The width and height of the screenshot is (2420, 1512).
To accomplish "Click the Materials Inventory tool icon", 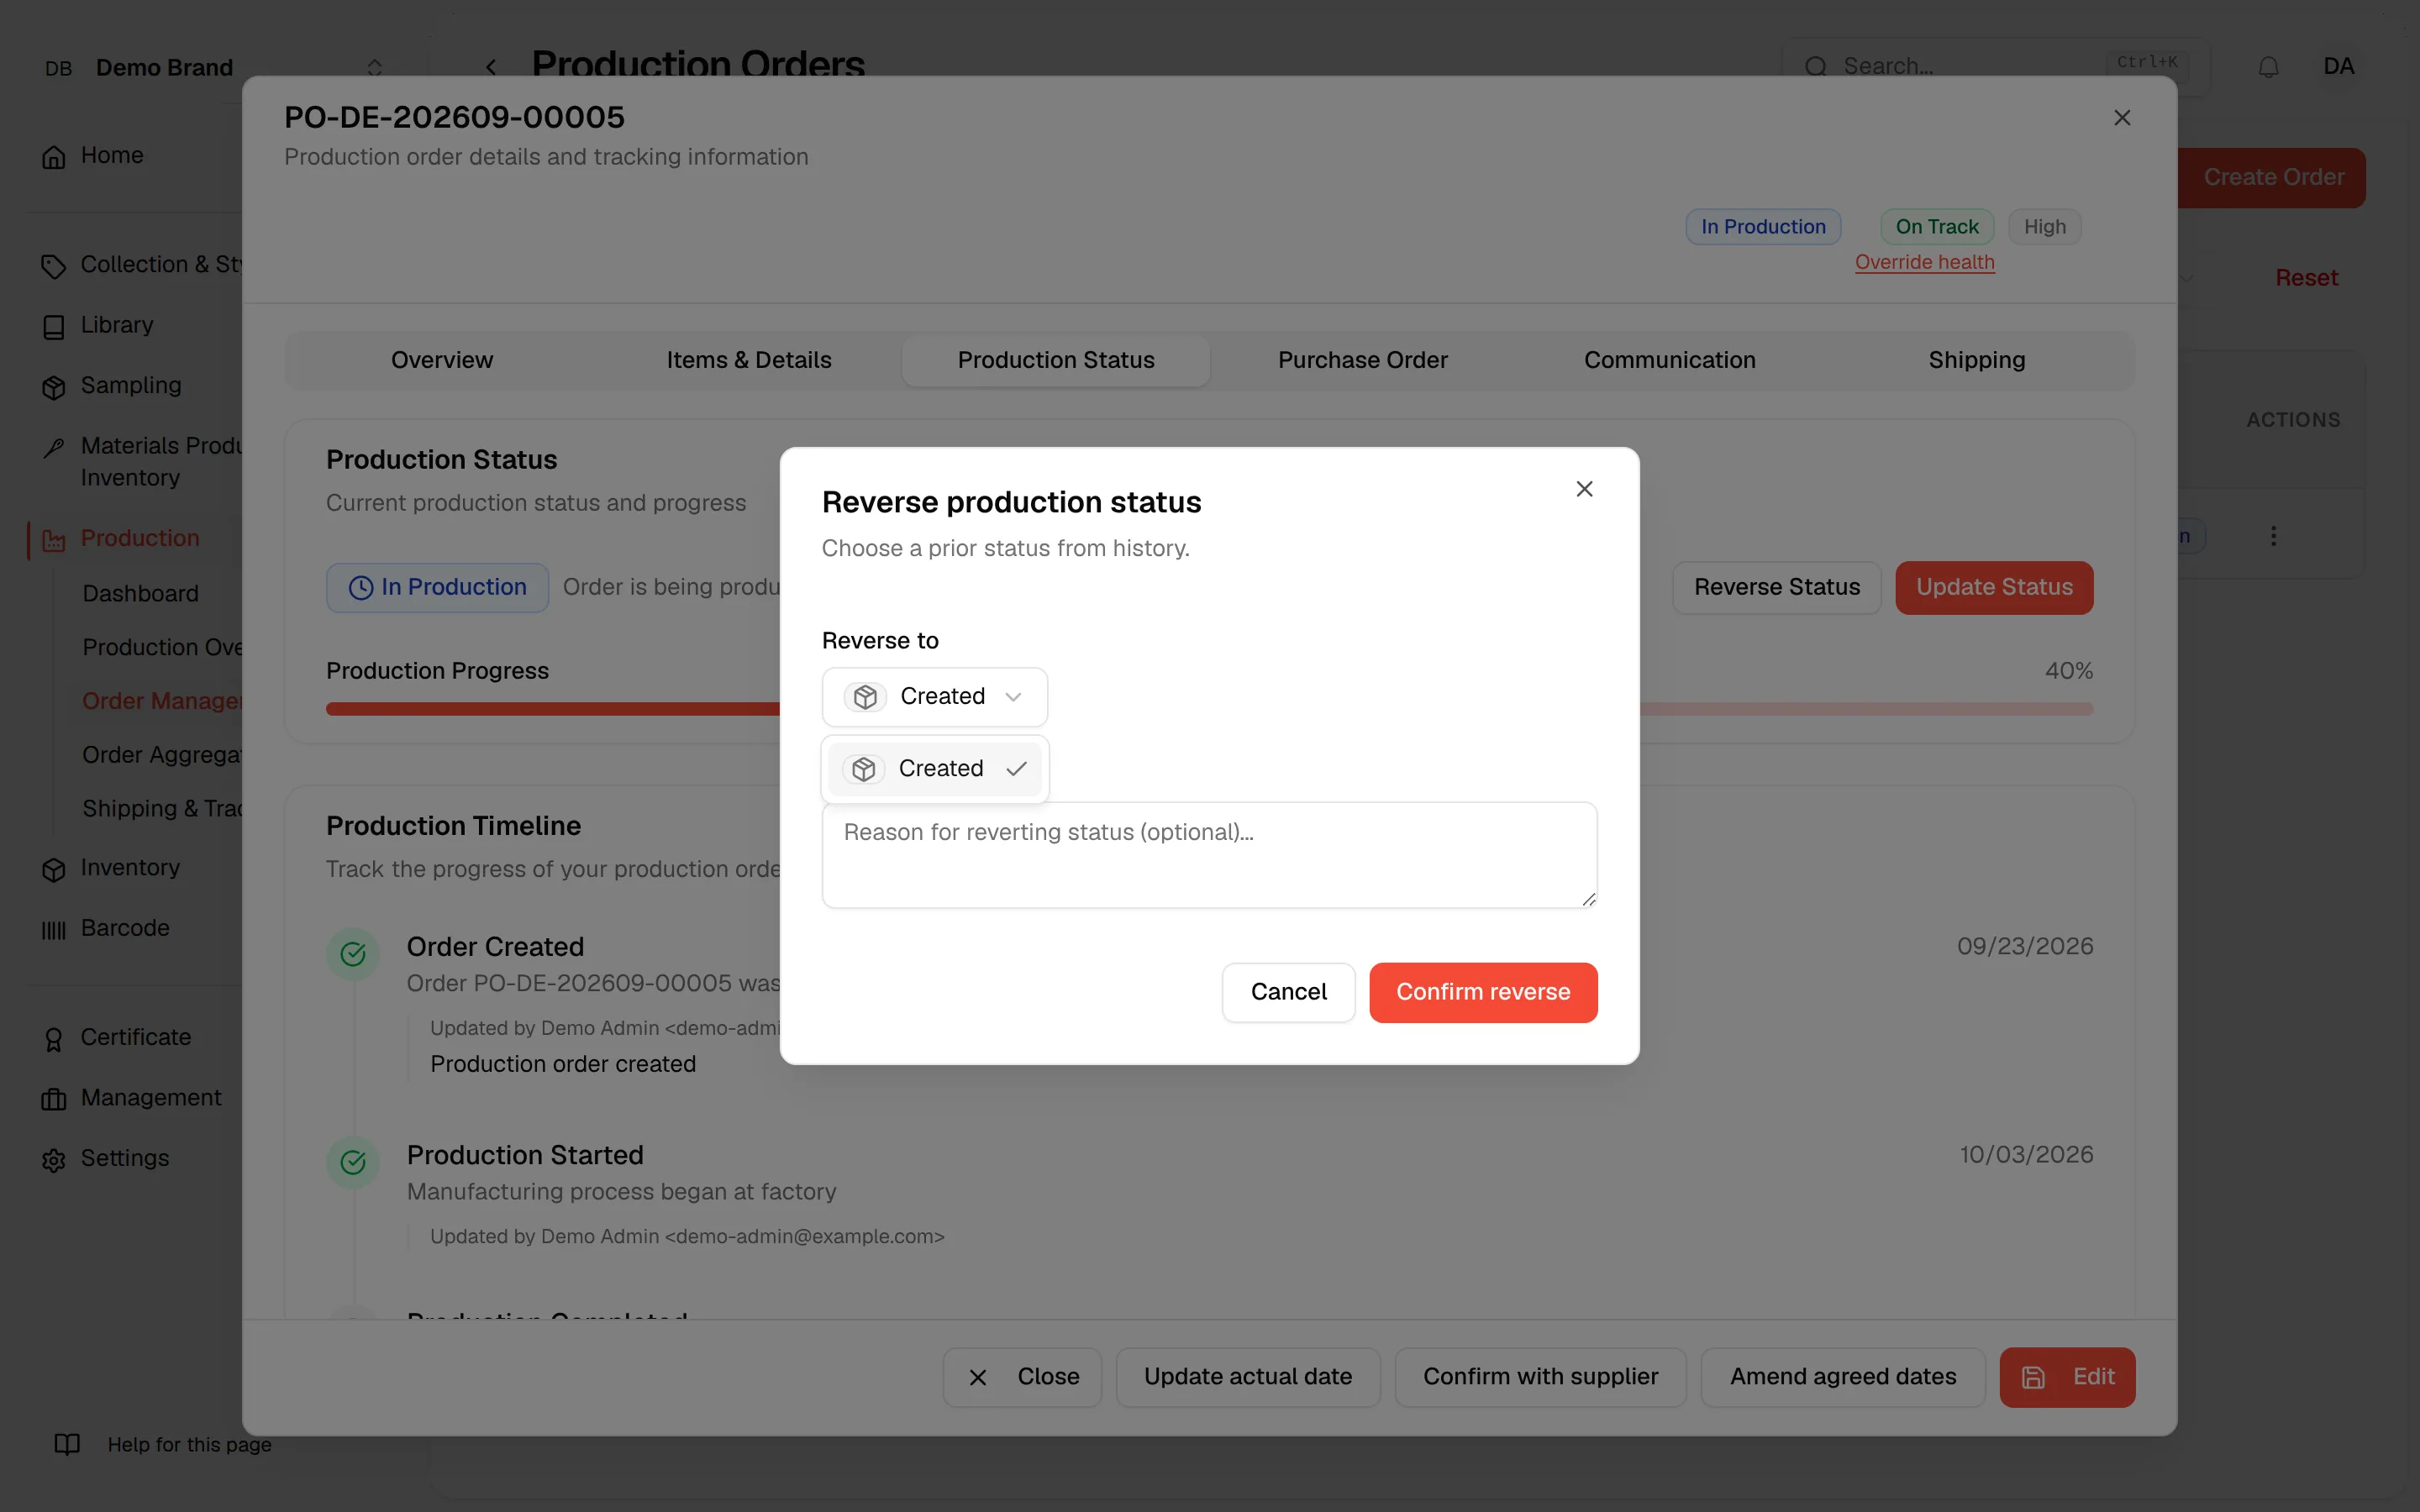I will (x=54, y=447).
